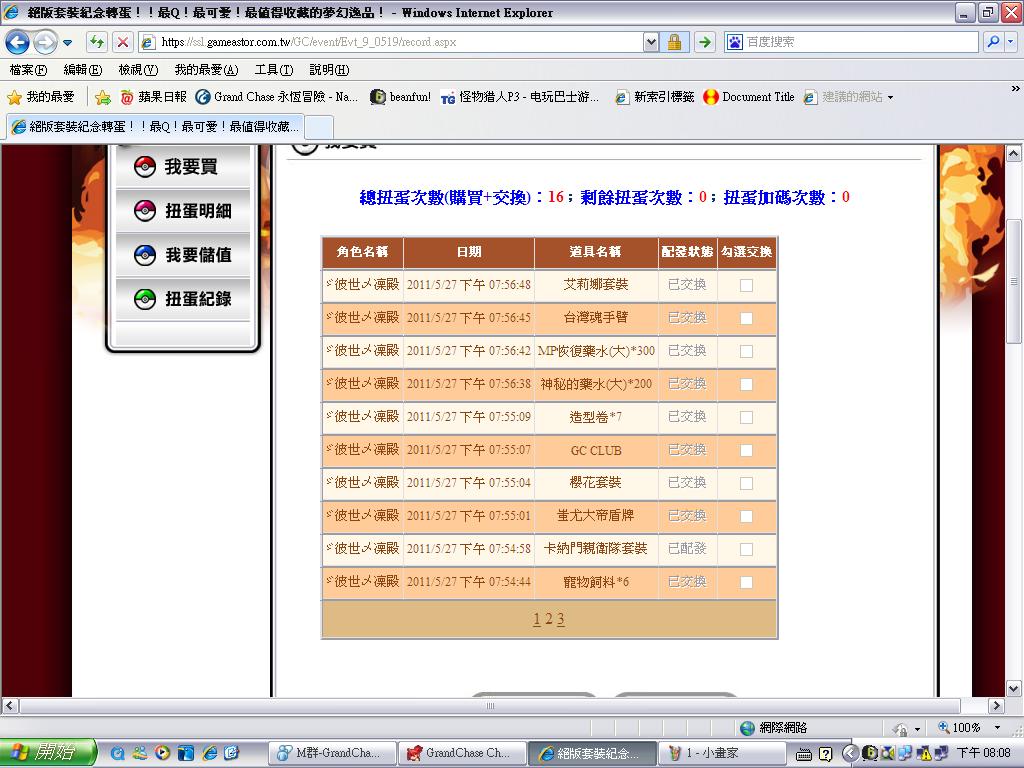Open the 工具(T) menu
The height and width of the screenshot is (768, 1024).
pyautogui.click(x=273, y=70)
